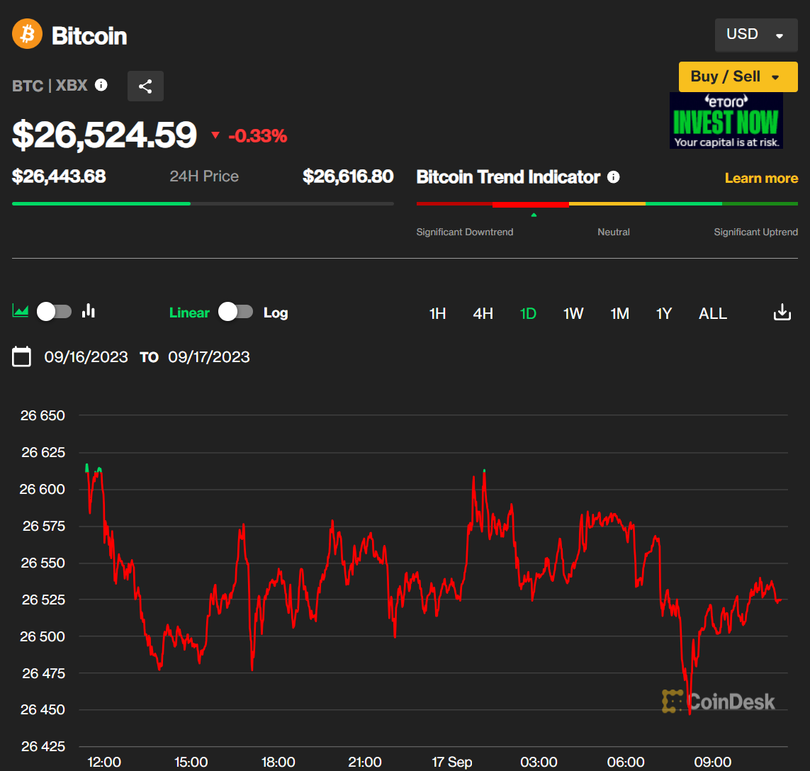Toggle the Linear/Log scale switch
Image resolution: width=810 pixels, height=771 pixels.
coord(236,312)
